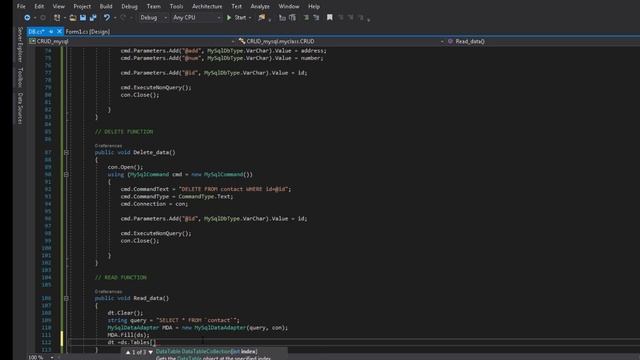Collapse the Read_data() method outline
The image size is (640, 360).
pyautogui.click(x=66, y=298)
